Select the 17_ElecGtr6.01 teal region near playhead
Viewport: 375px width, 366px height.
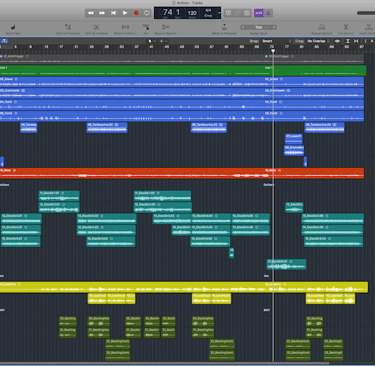[286, 264]
